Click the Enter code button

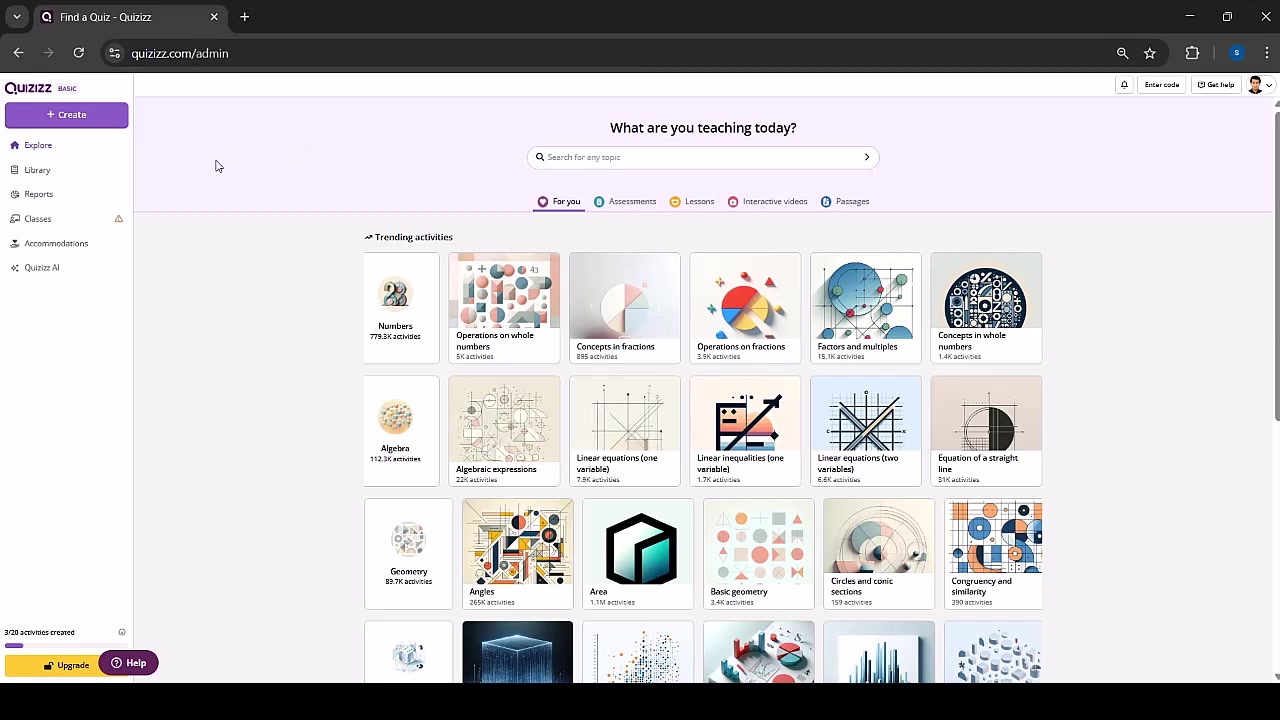click(x=1162, y=85)
